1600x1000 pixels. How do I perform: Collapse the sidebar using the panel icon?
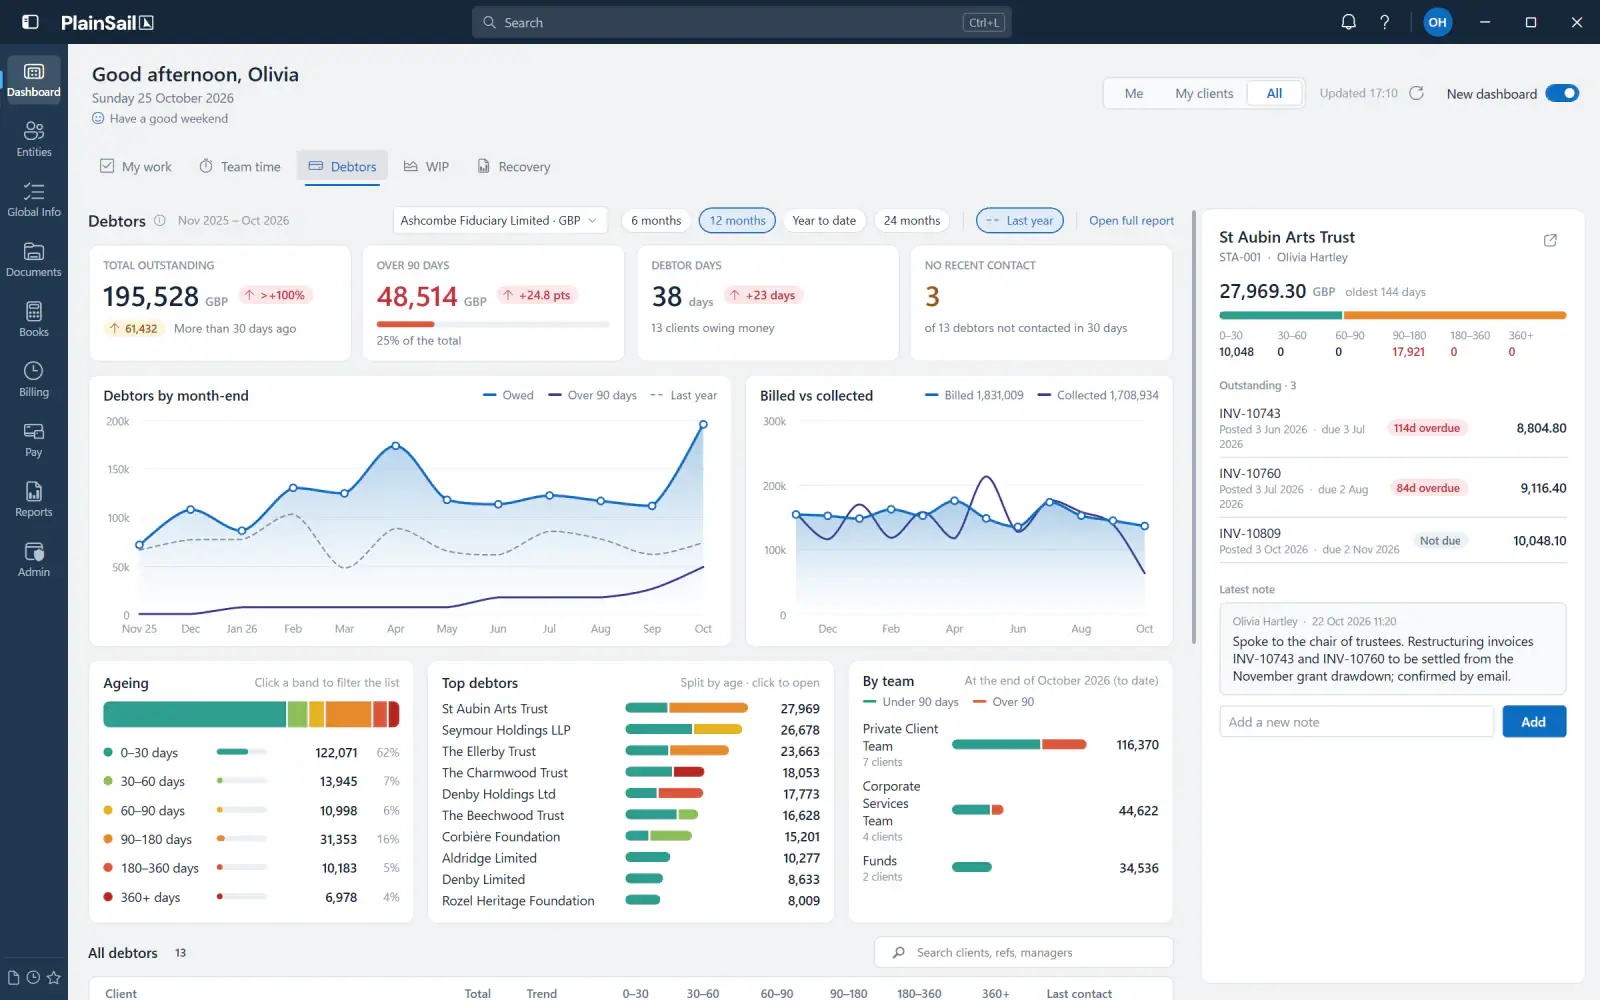click(30, 22)
